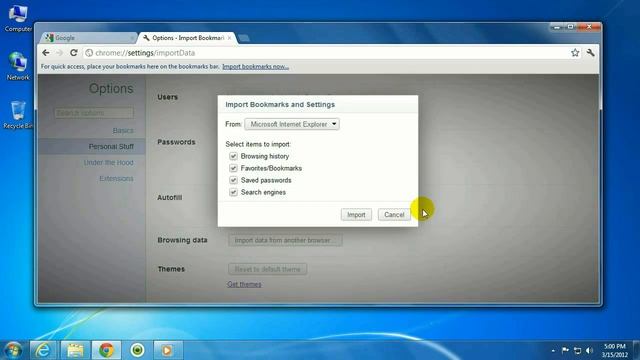Close the Google tab
This screenshot has width=640, height=360.
(x=132, y=38)
